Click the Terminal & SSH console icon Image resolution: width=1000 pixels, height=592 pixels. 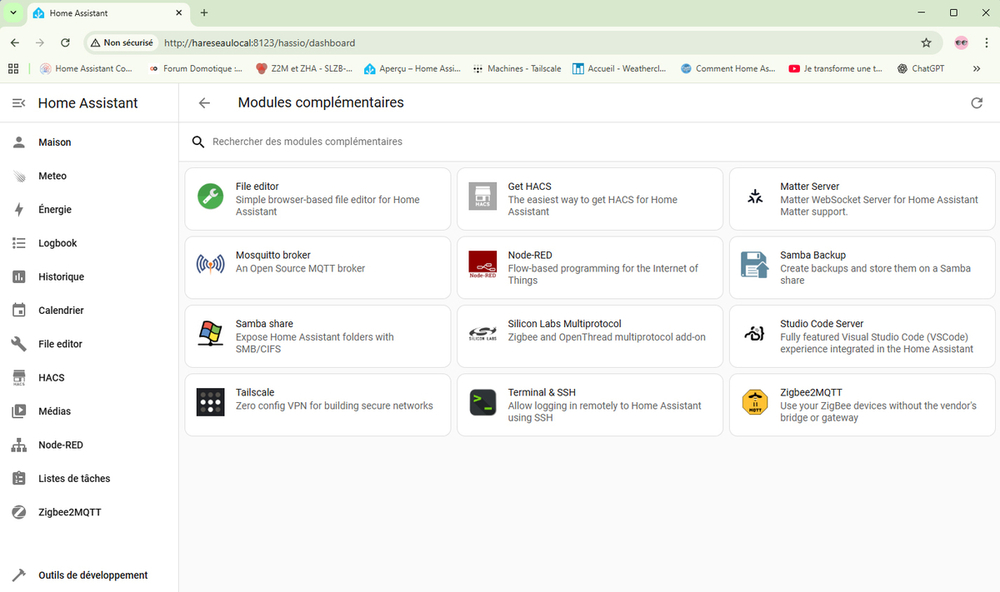pos(483,402)
